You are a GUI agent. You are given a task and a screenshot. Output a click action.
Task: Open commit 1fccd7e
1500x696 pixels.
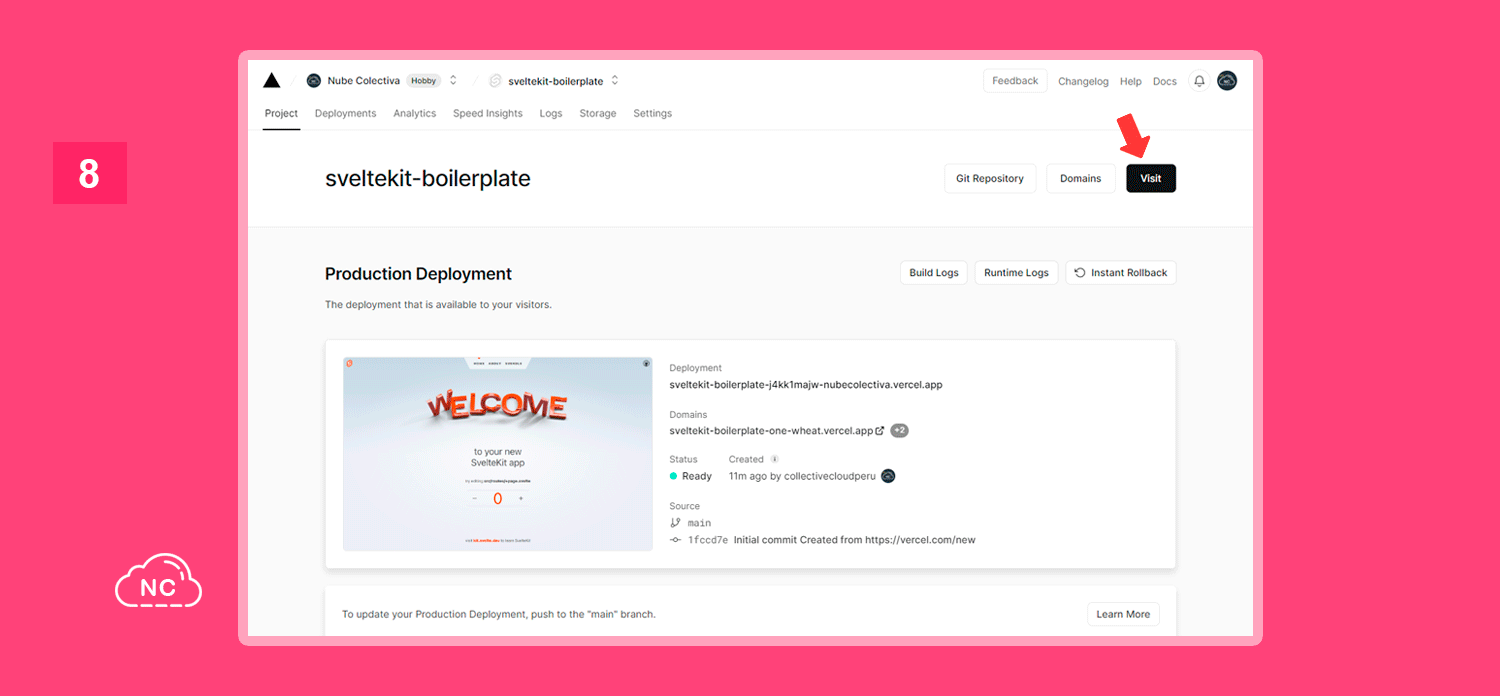(708, 540)
